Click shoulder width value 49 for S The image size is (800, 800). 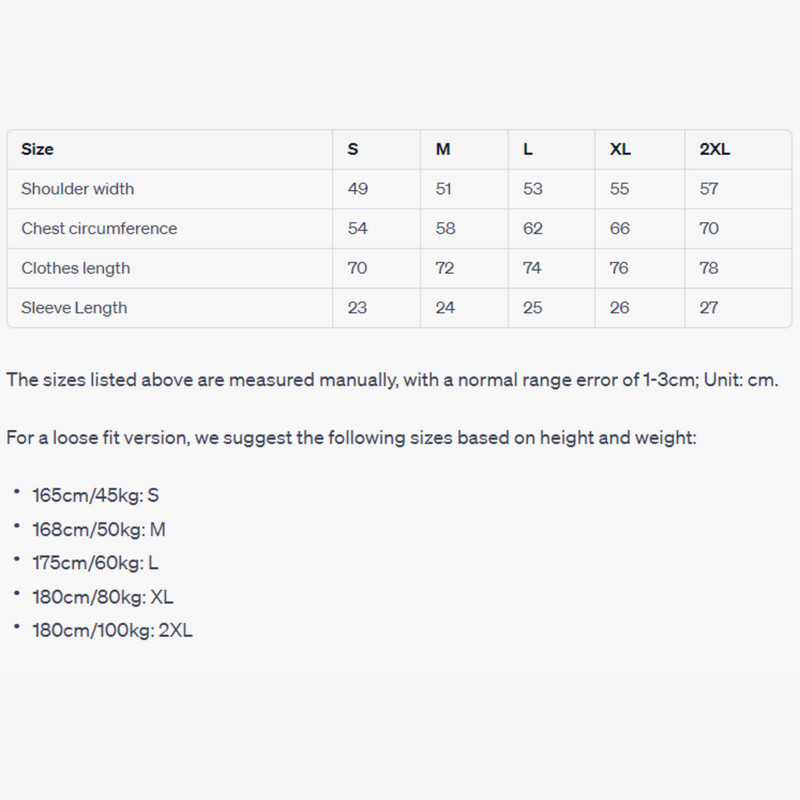[357, 189]
